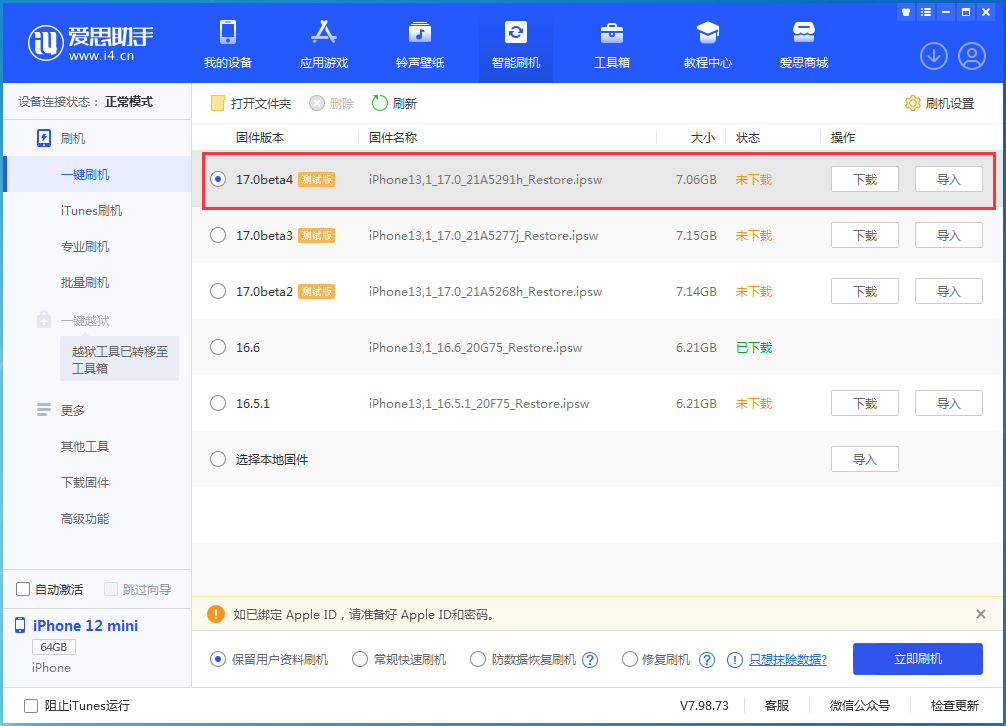Click the 只想抹掉数据 link
This screenshot has height=726, width=1006.
(790, 659)
